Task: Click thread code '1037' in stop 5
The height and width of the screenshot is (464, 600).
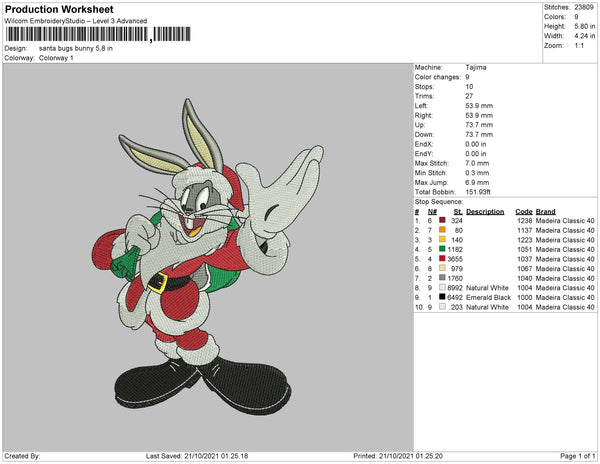Action: 525,259
